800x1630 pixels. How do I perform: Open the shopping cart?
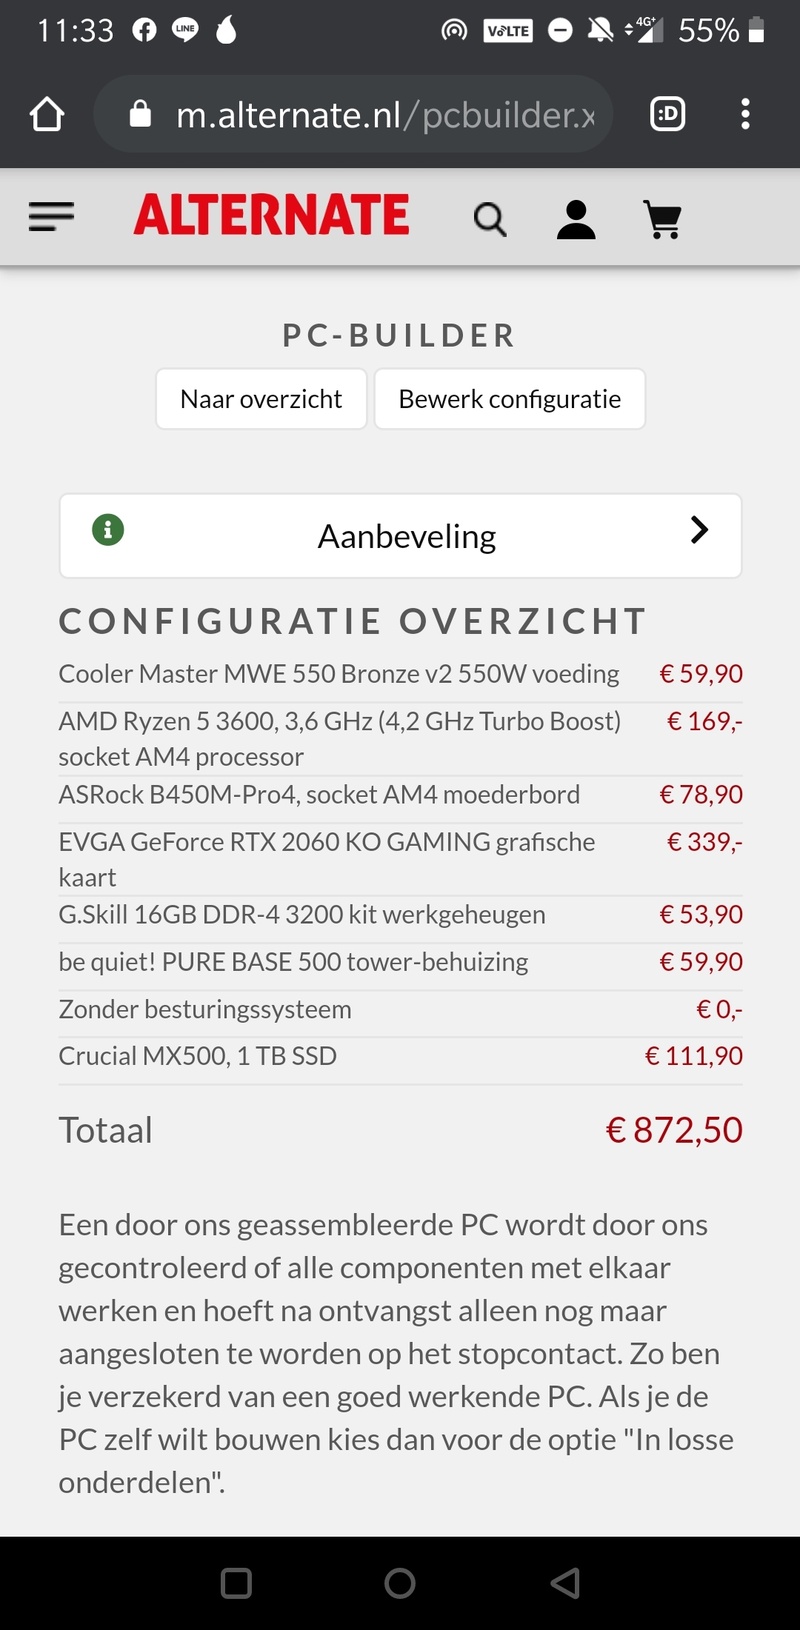click(x=662, y=219)
